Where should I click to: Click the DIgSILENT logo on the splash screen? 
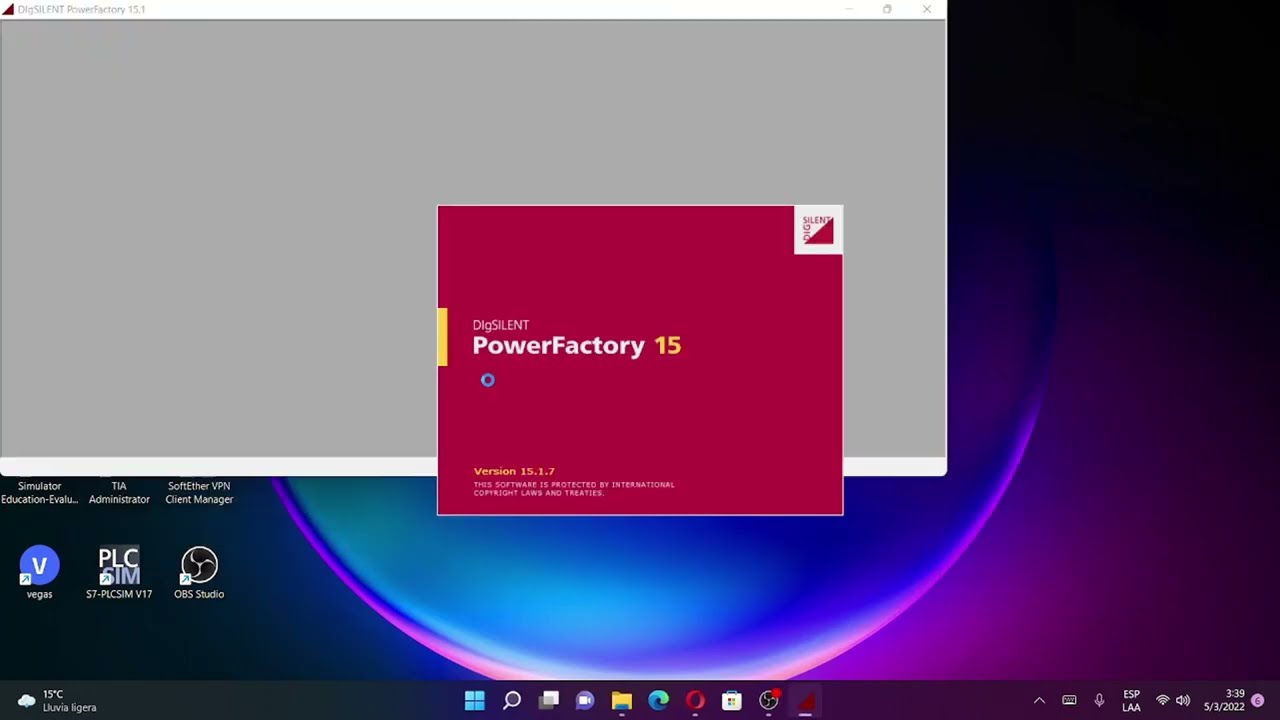click(817, 230)
